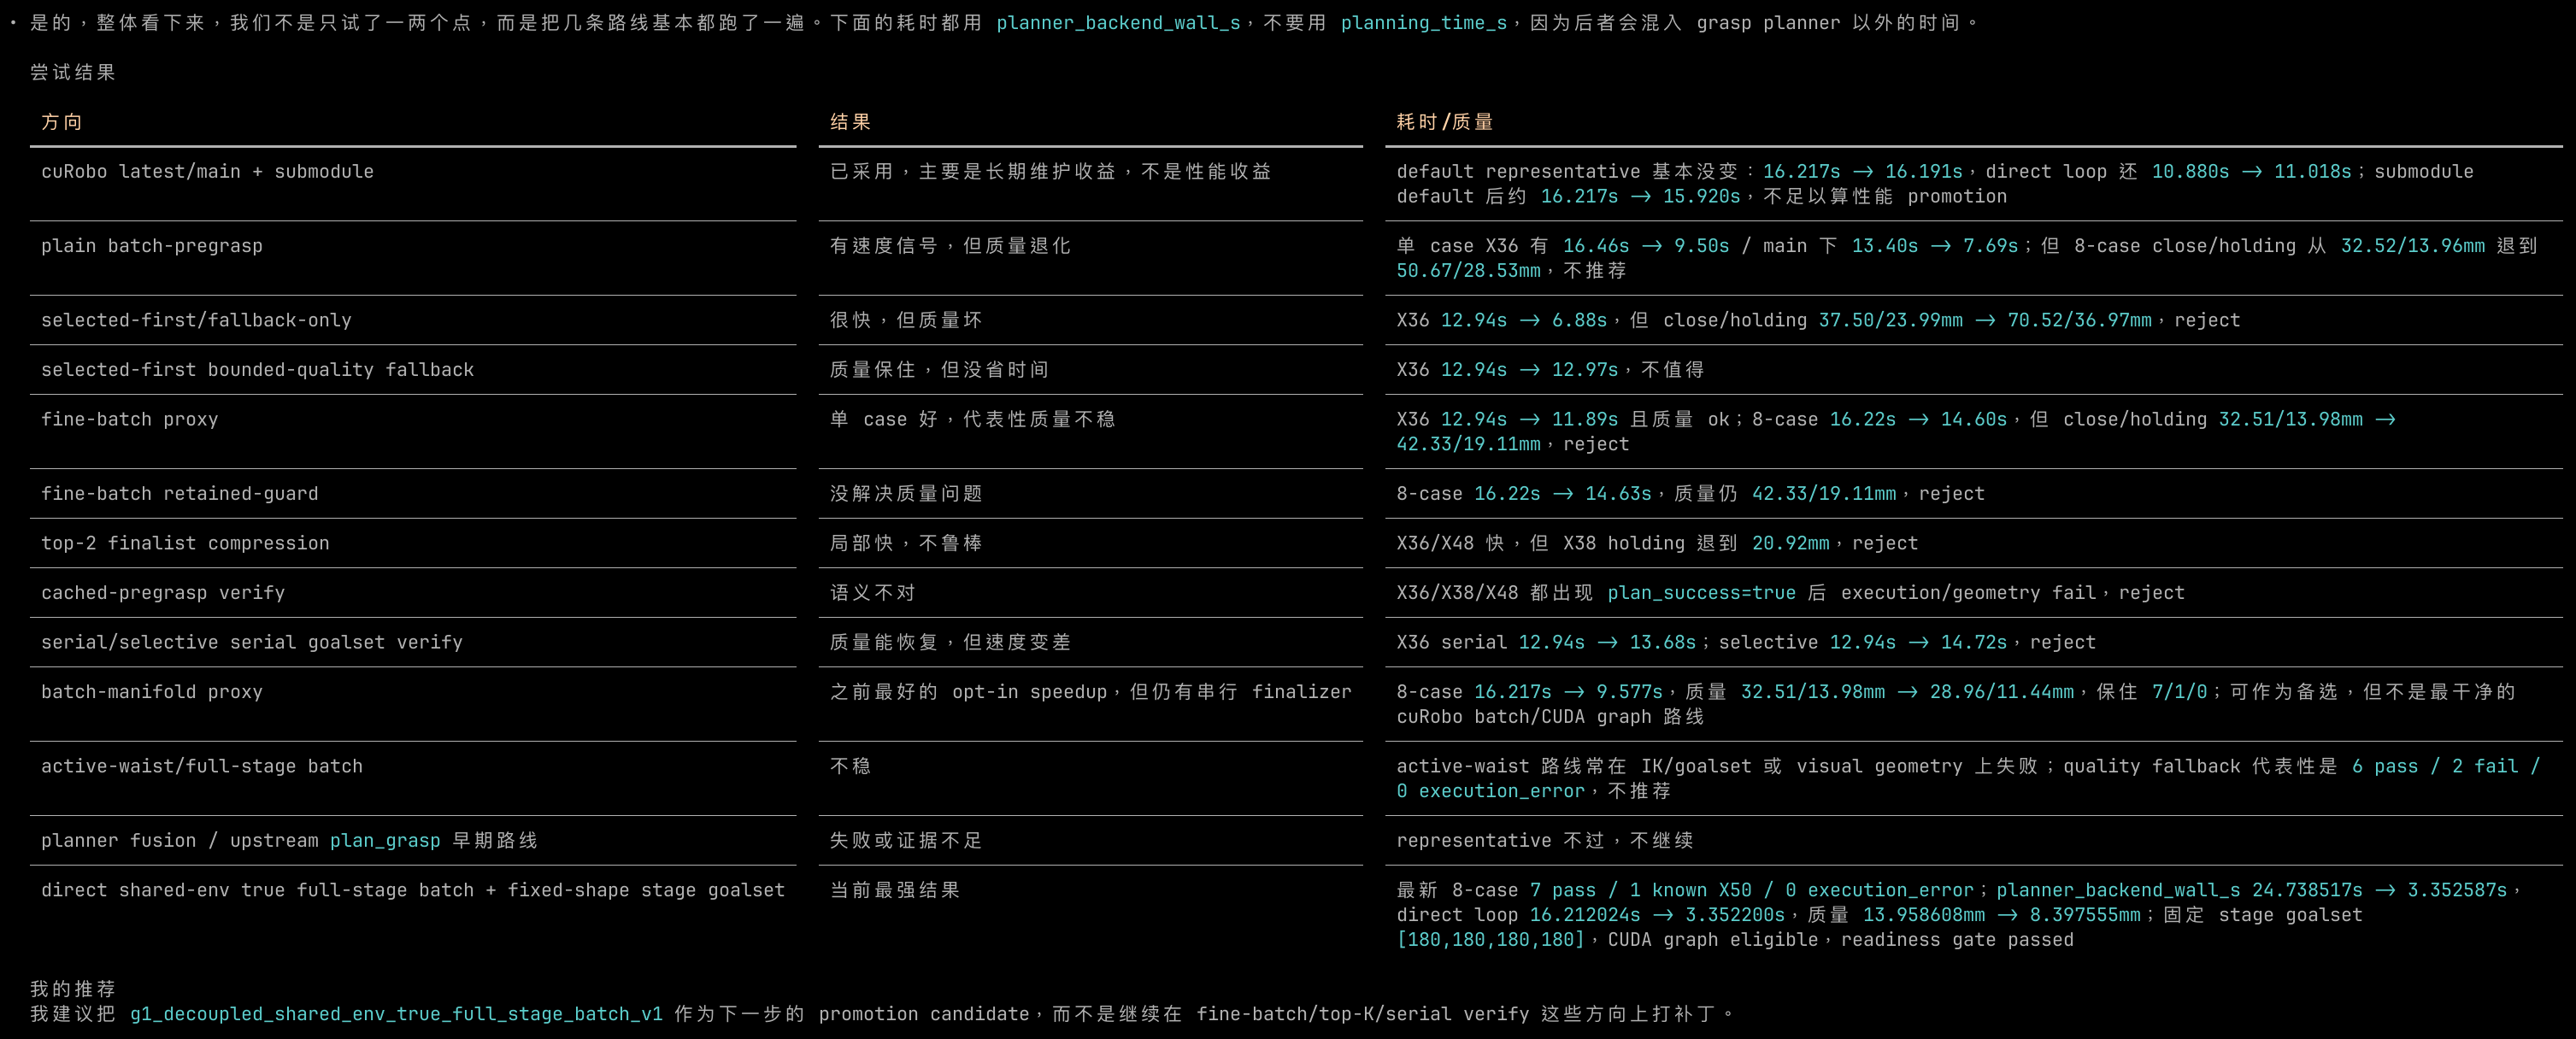Click the value '16.217s → 16.191s'
The width and height of the screenshot is (2576, 1039).
click(1863, 172)
